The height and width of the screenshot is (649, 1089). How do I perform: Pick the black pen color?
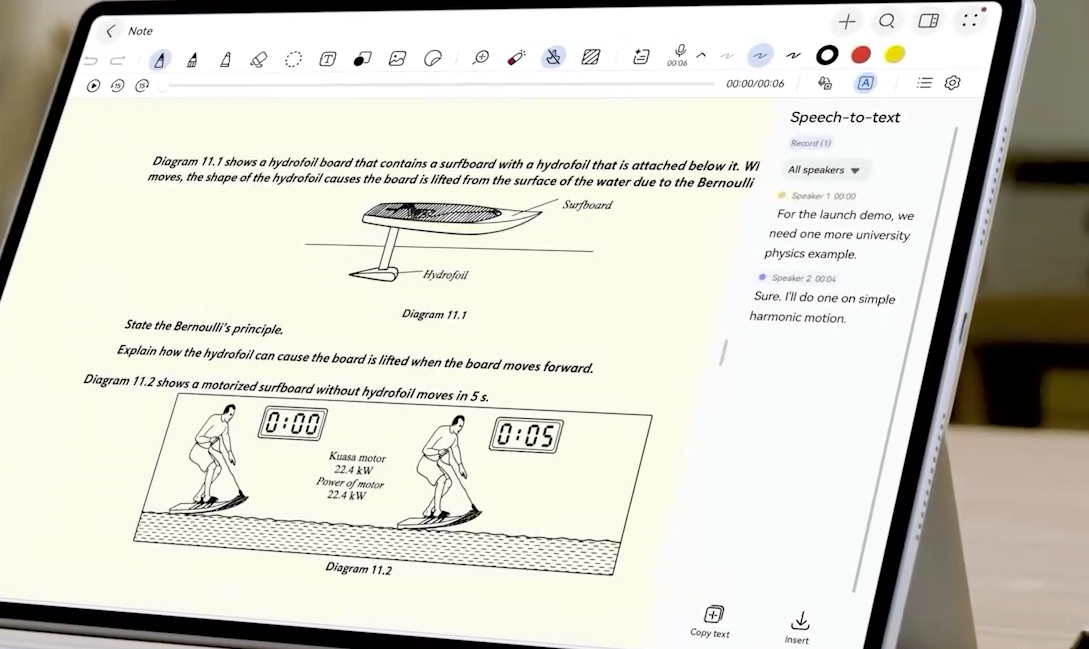click(826, 55)
